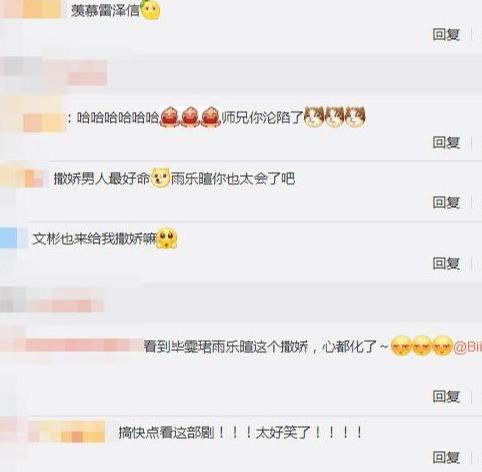Reply to the 太好笑了 comment
The width and height of the screenshot is (482, 472).
[x=446, y=457]
